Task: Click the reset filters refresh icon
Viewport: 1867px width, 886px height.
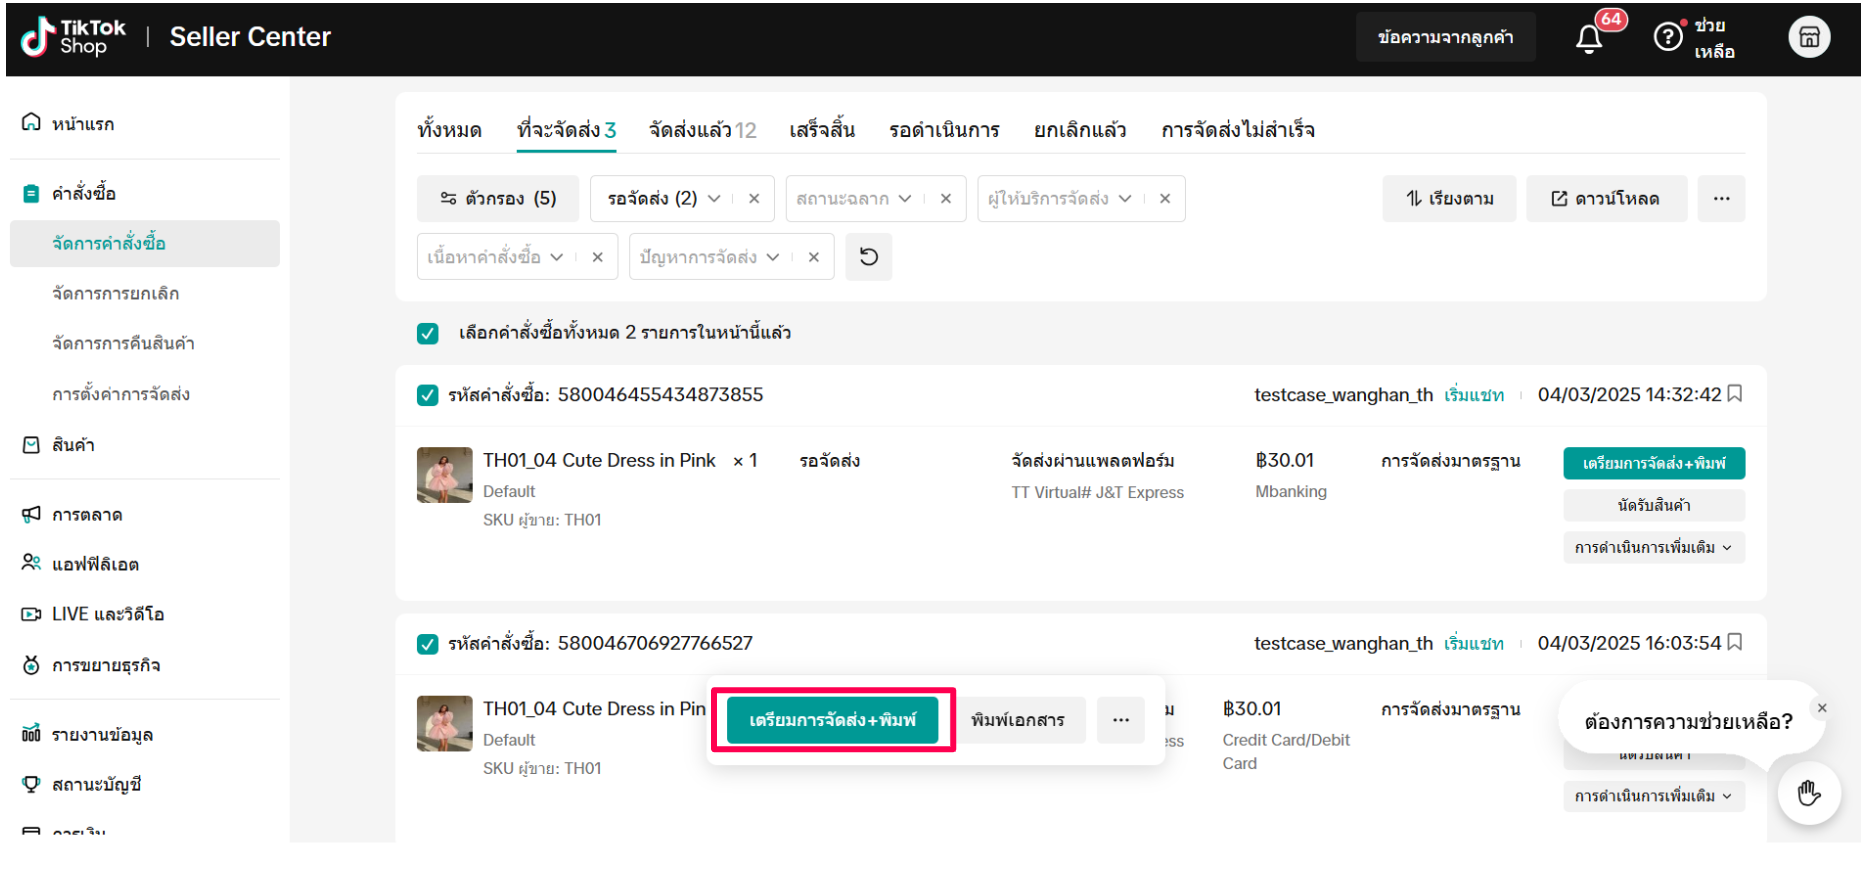Action: (x=868, y=257)
